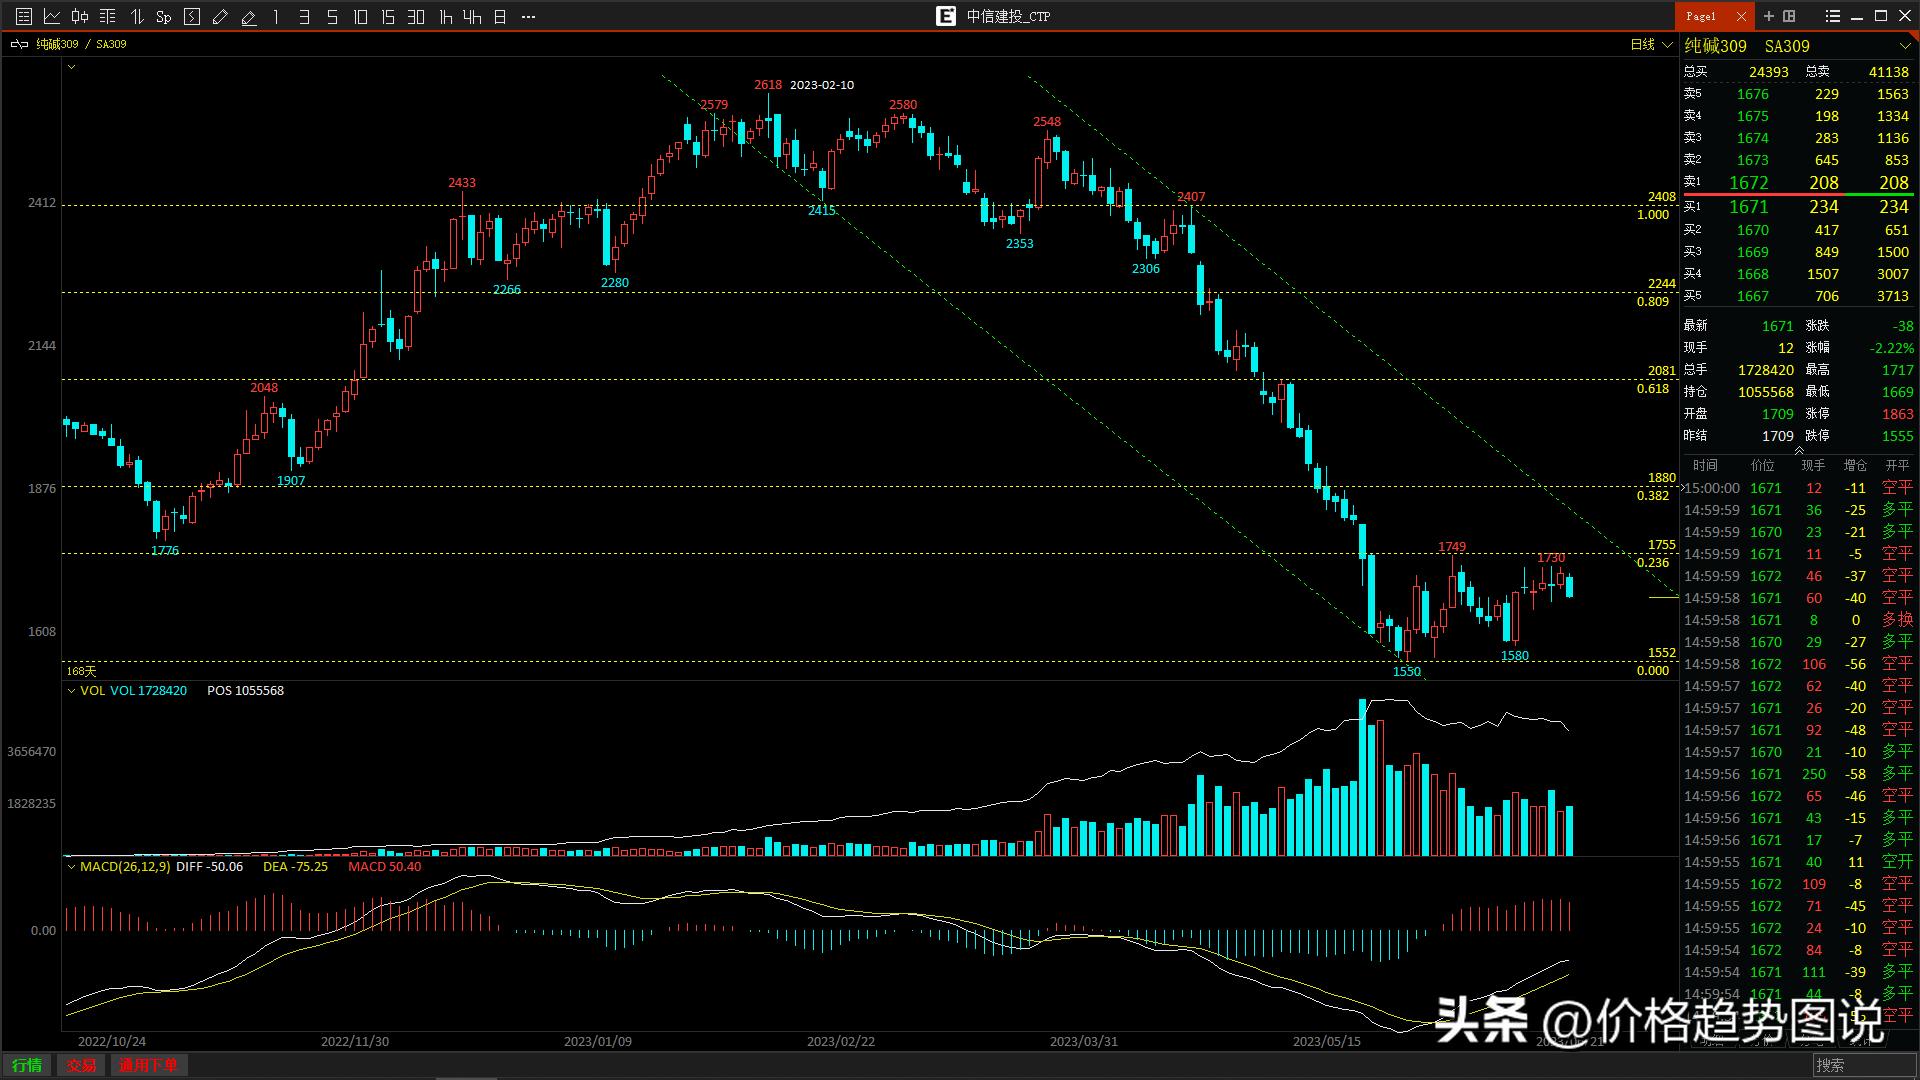Add a new page with plus icon

coord(1768,16)
